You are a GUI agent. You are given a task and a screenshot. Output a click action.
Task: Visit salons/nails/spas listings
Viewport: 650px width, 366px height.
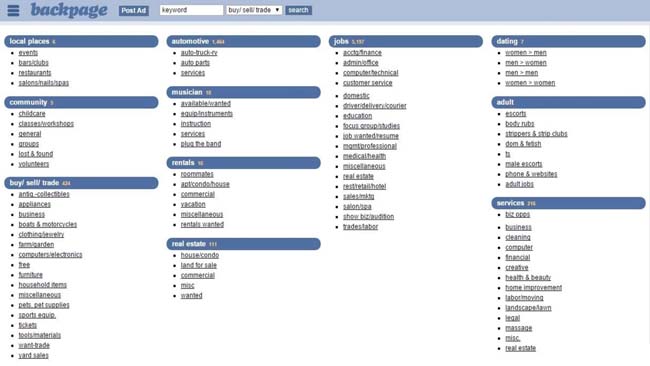tap(44, 83)
